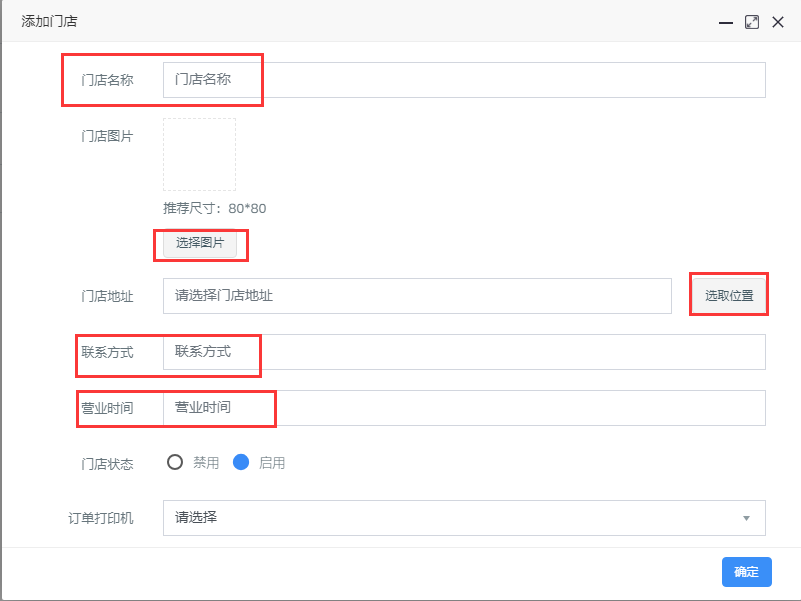Close the 添加门店 dialog

point(778,22)
